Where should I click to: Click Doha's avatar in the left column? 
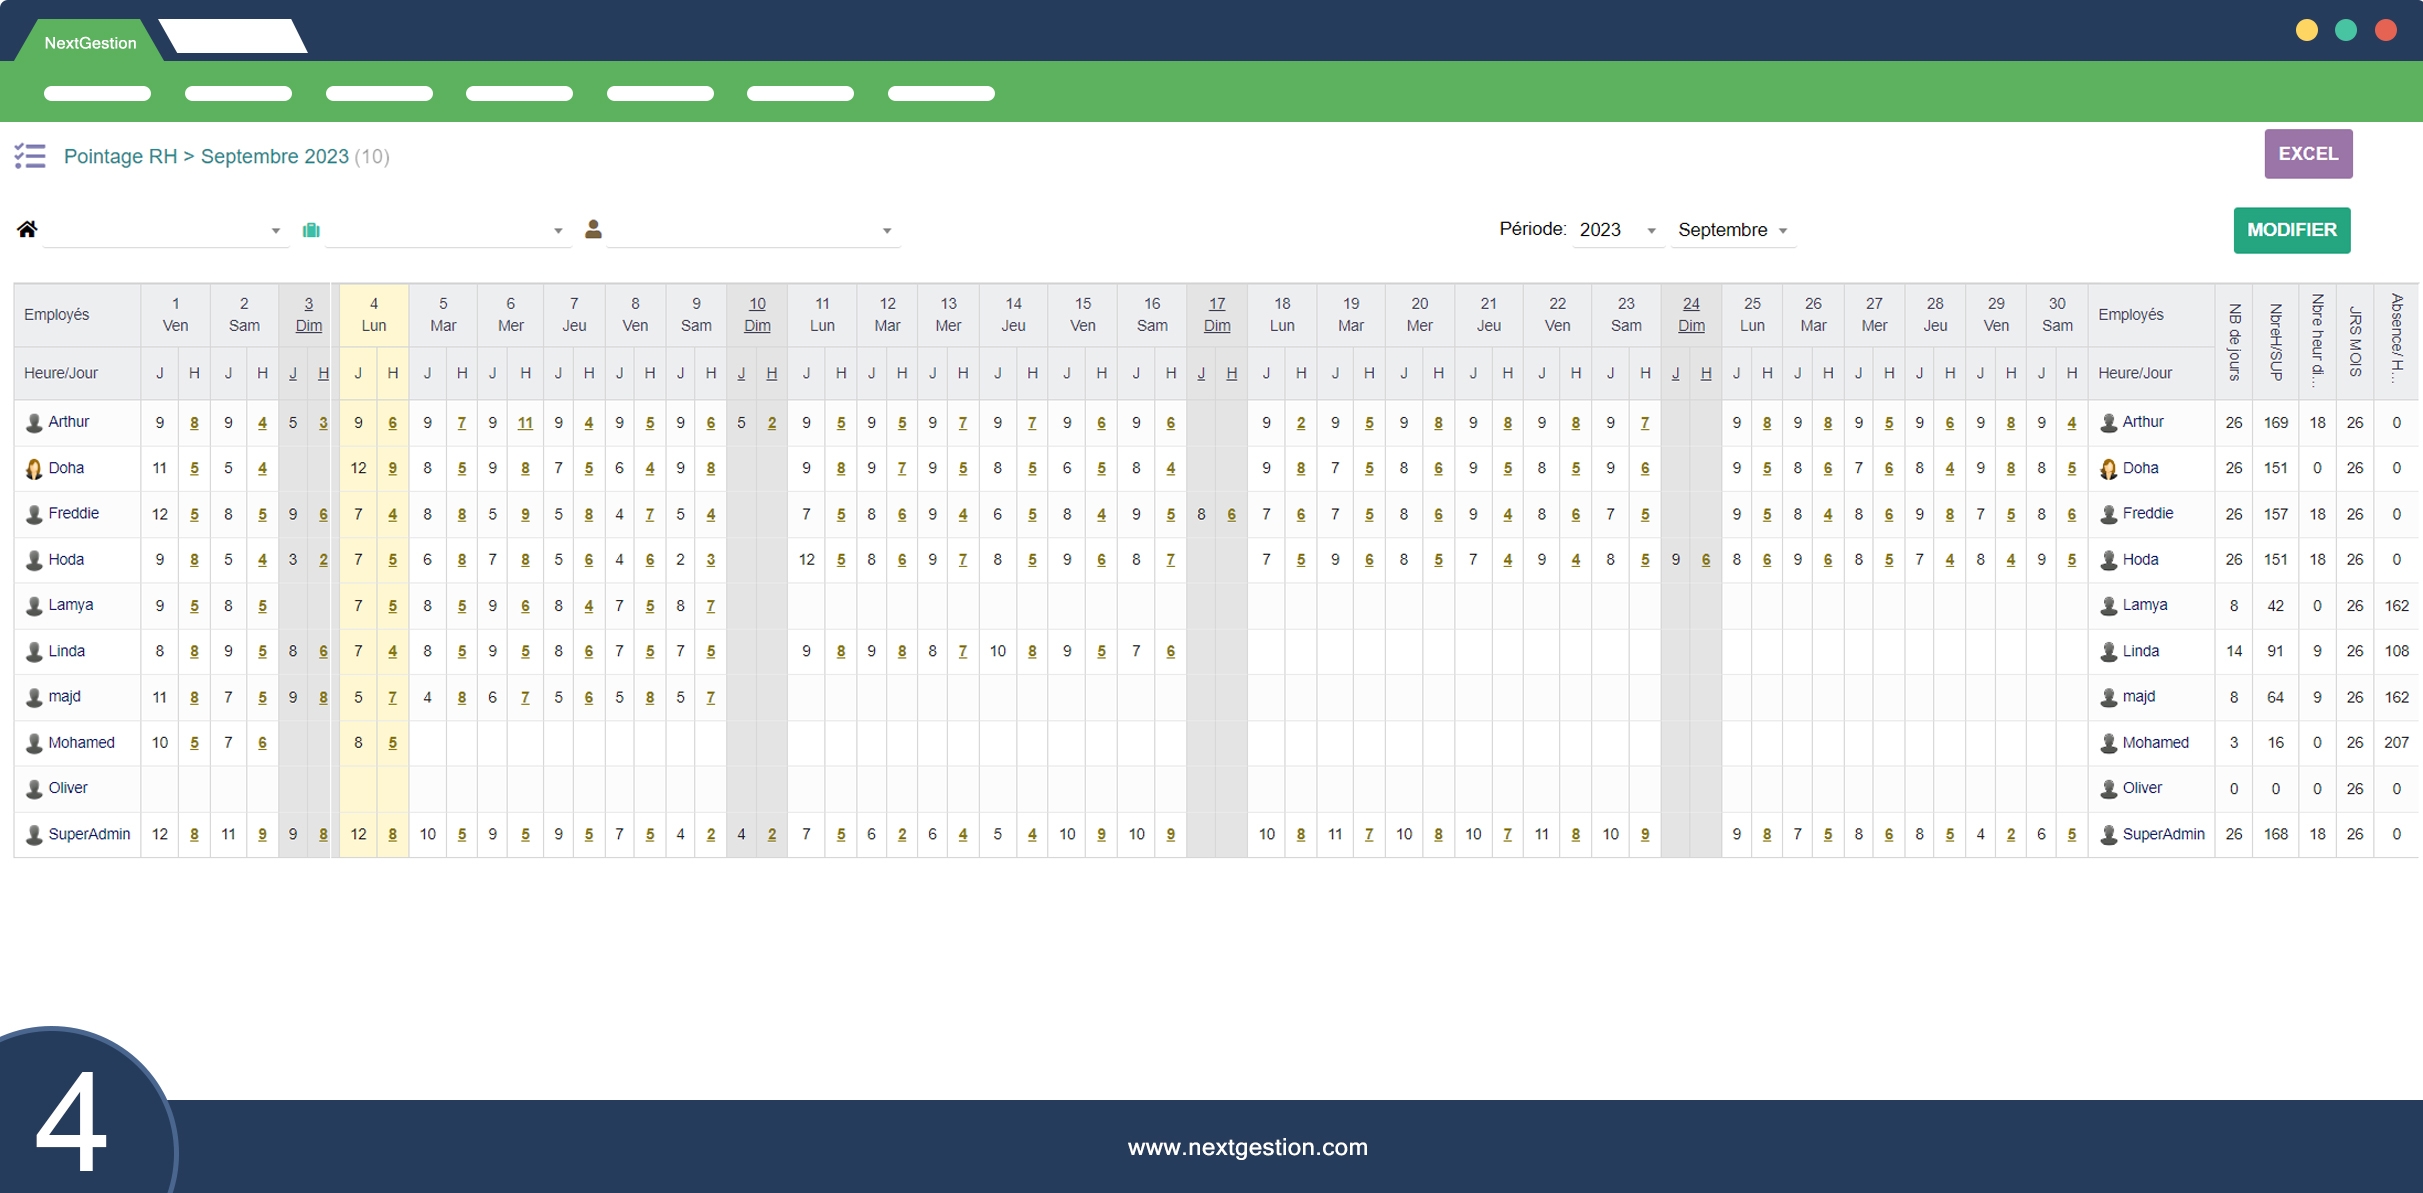(34, 469)
